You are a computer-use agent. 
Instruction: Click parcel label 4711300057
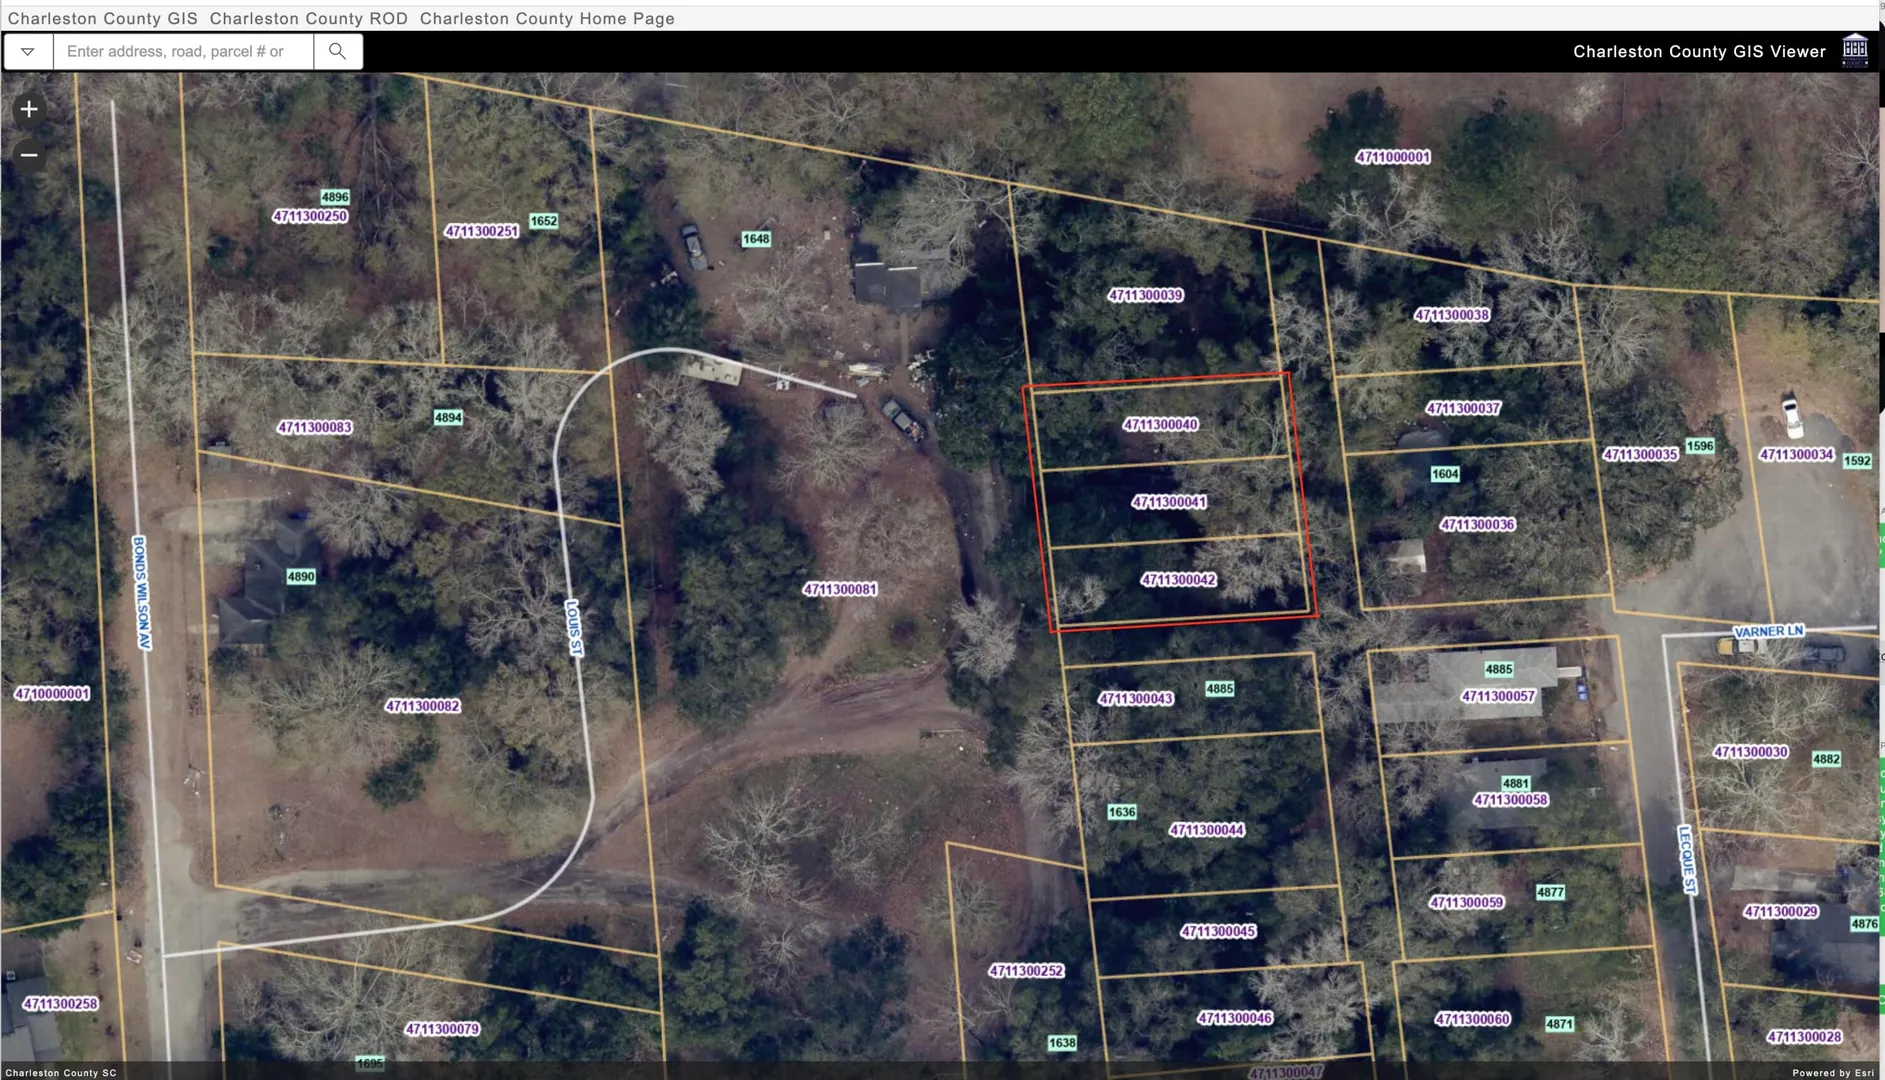[1498, 696]
